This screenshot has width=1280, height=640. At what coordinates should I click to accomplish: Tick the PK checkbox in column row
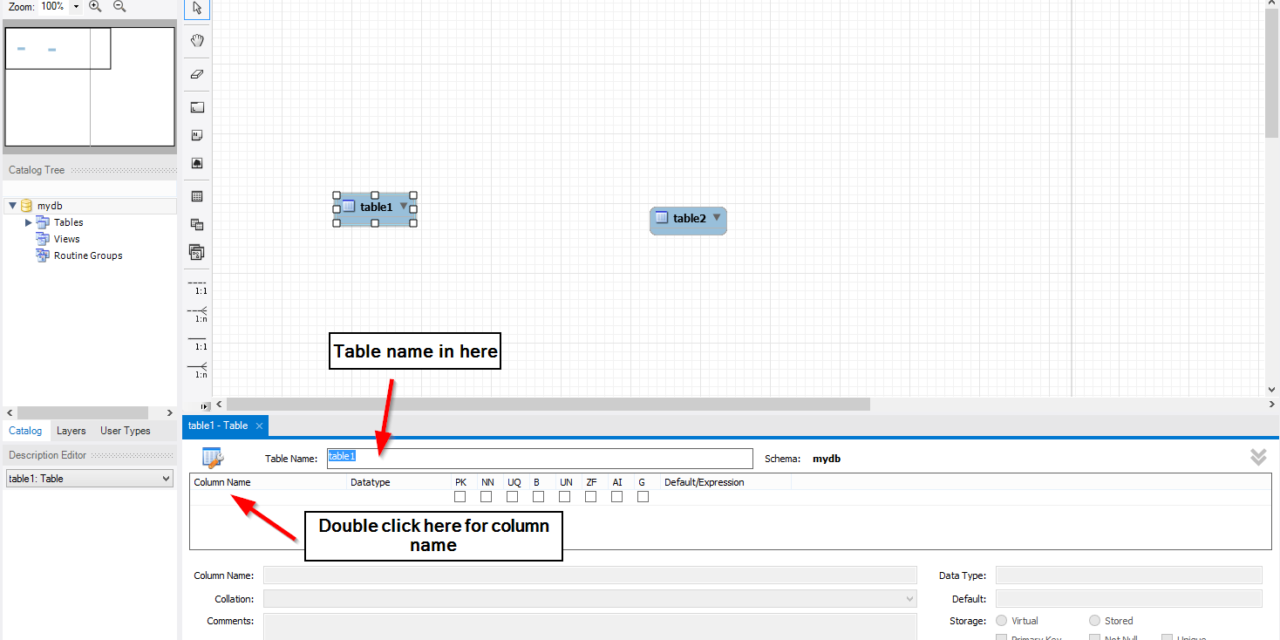click(460, 497)
